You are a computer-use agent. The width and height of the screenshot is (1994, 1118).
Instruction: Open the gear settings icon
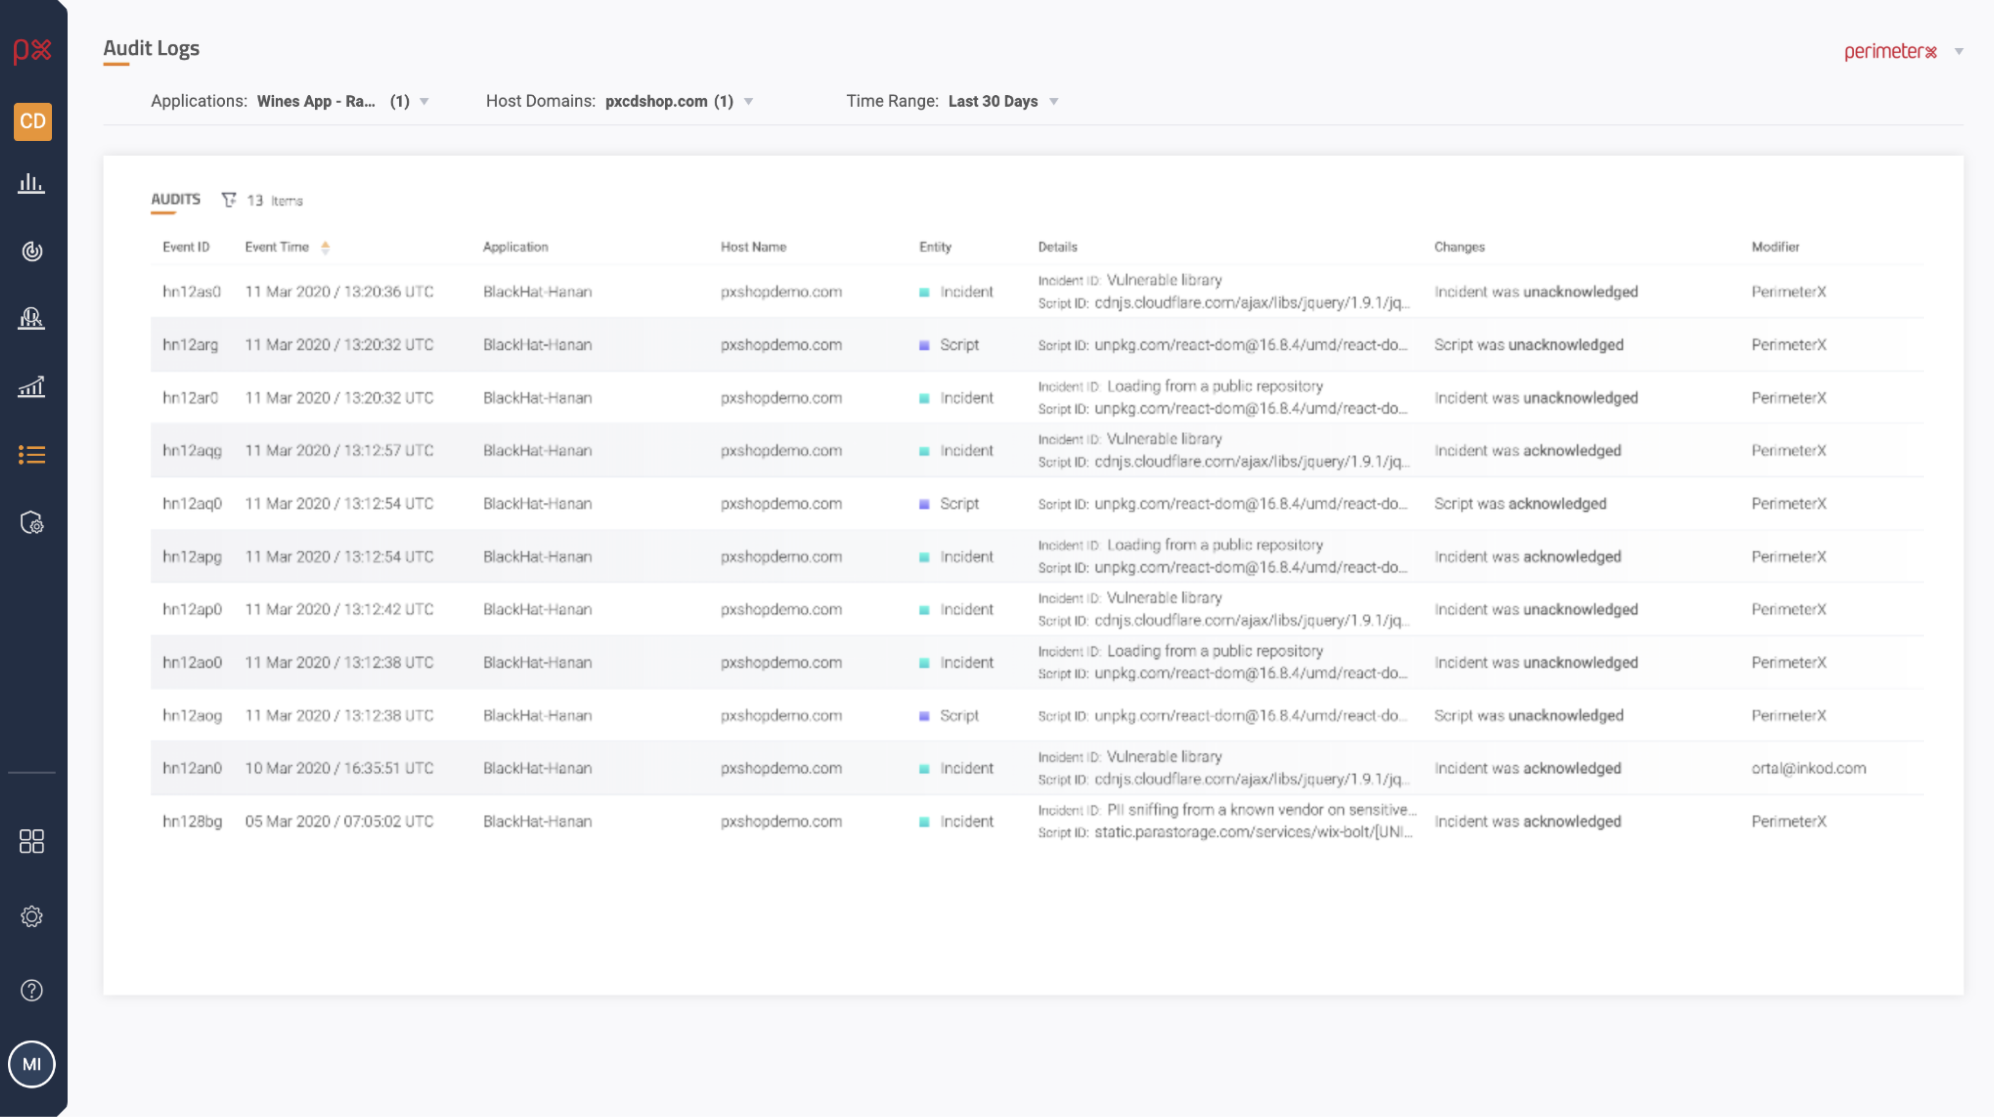pyautogui.click(x=32, y=916)
